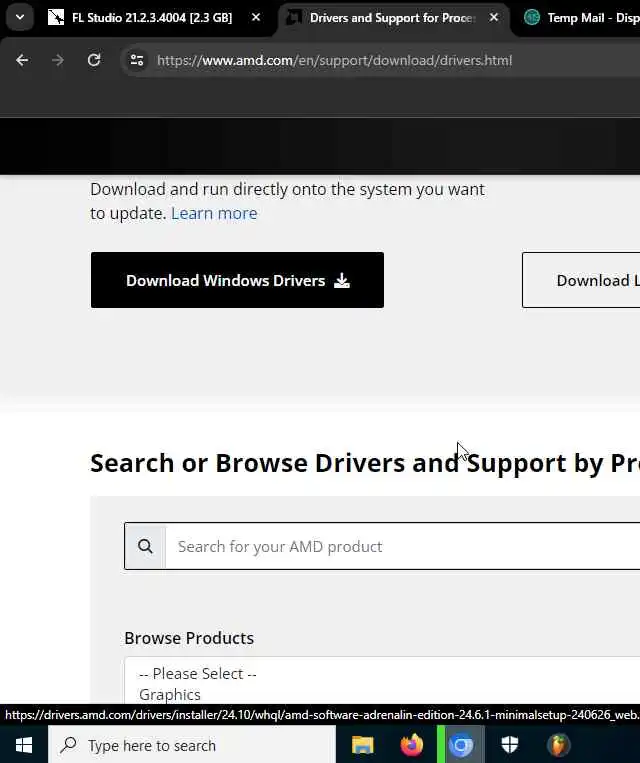The image size is (640, 763).
Task: Switch to the Temp Mail tab
Action: (x=582, y=18)
